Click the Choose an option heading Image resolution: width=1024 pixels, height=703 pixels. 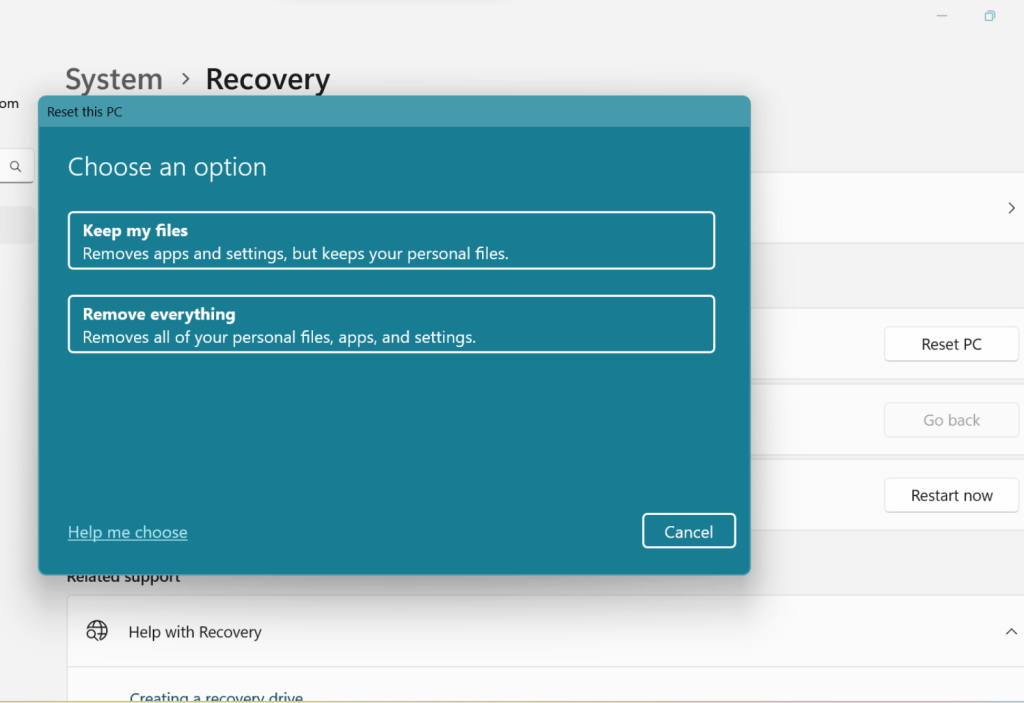[167, 167]
